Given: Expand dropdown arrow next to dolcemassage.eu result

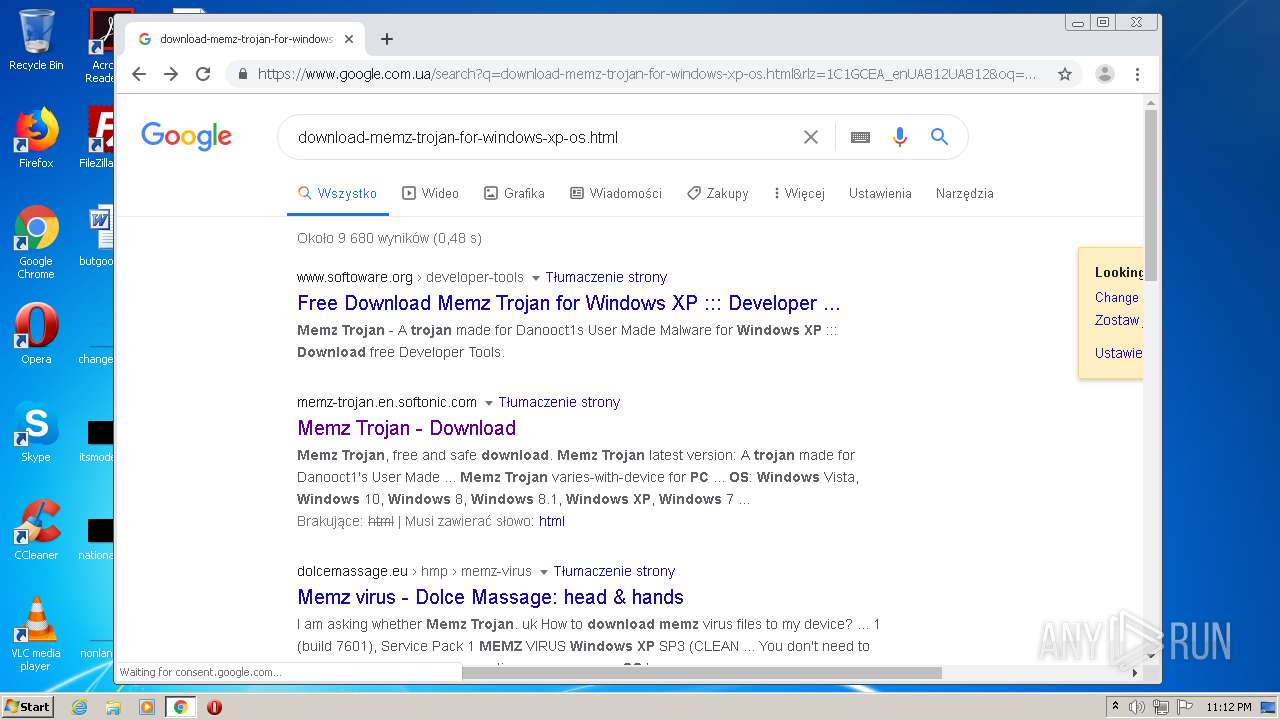Looking at the screenshot, I should click(544, 572).
